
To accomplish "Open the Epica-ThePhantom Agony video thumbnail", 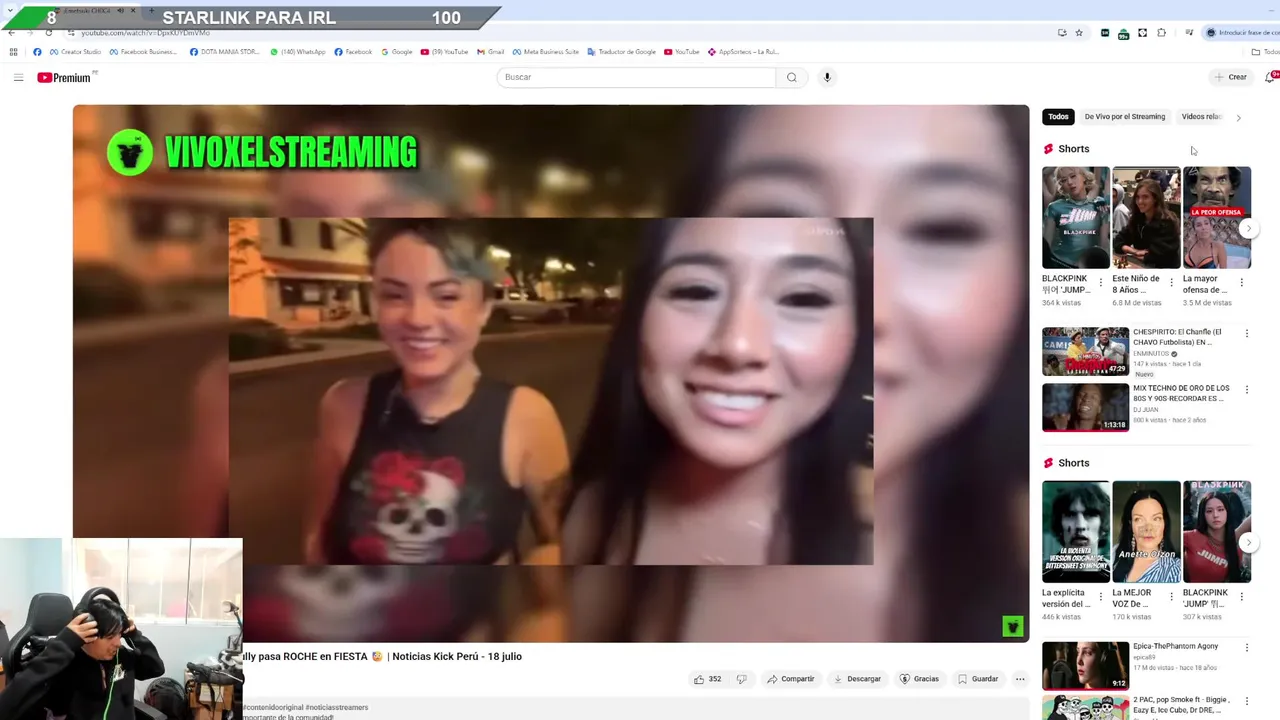I will (x=1085, y=666).
